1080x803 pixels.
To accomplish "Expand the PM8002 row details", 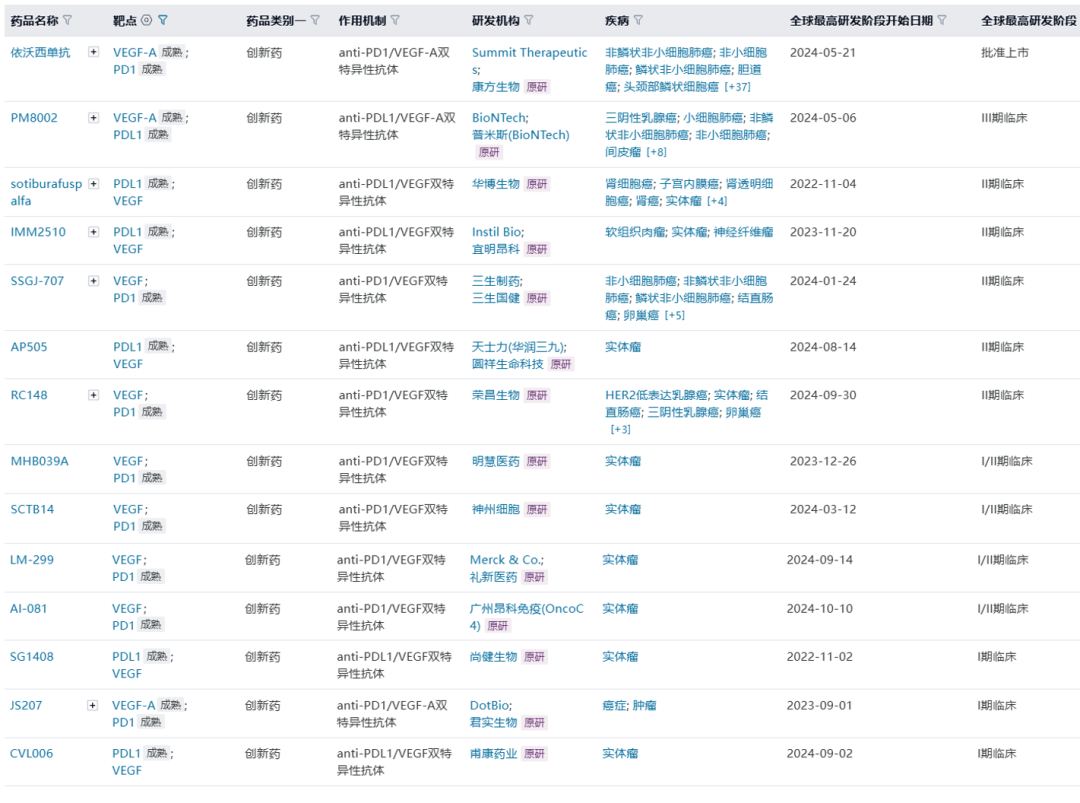I will click(x=94, y=118).
